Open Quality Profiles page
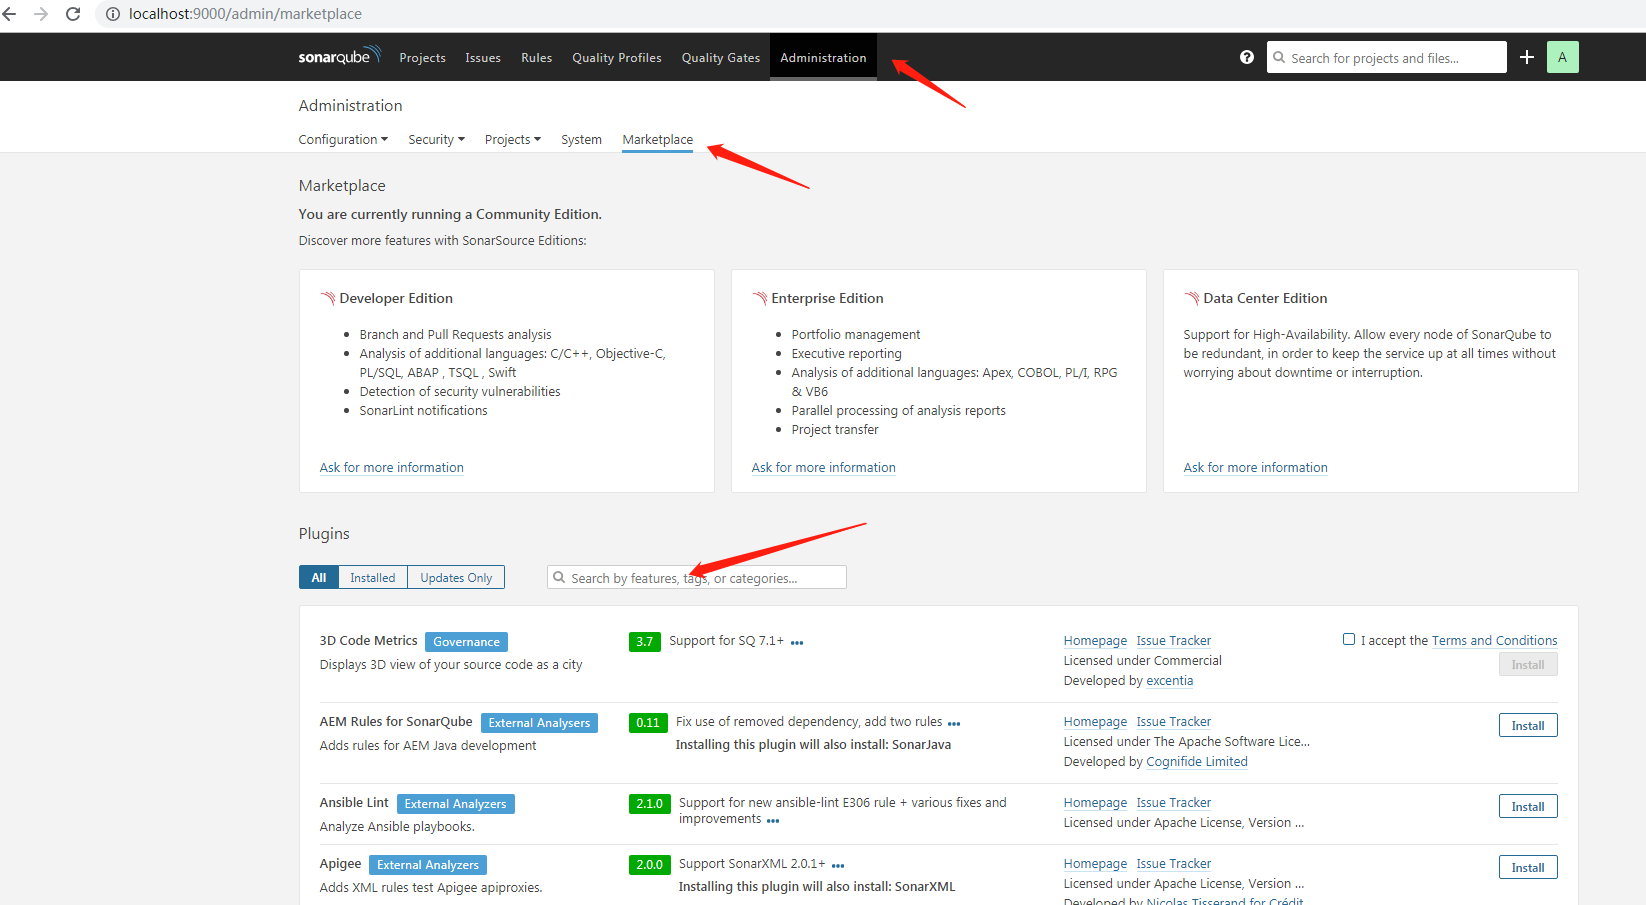Viewport: 1646px width, 905px height. (617, 58)
